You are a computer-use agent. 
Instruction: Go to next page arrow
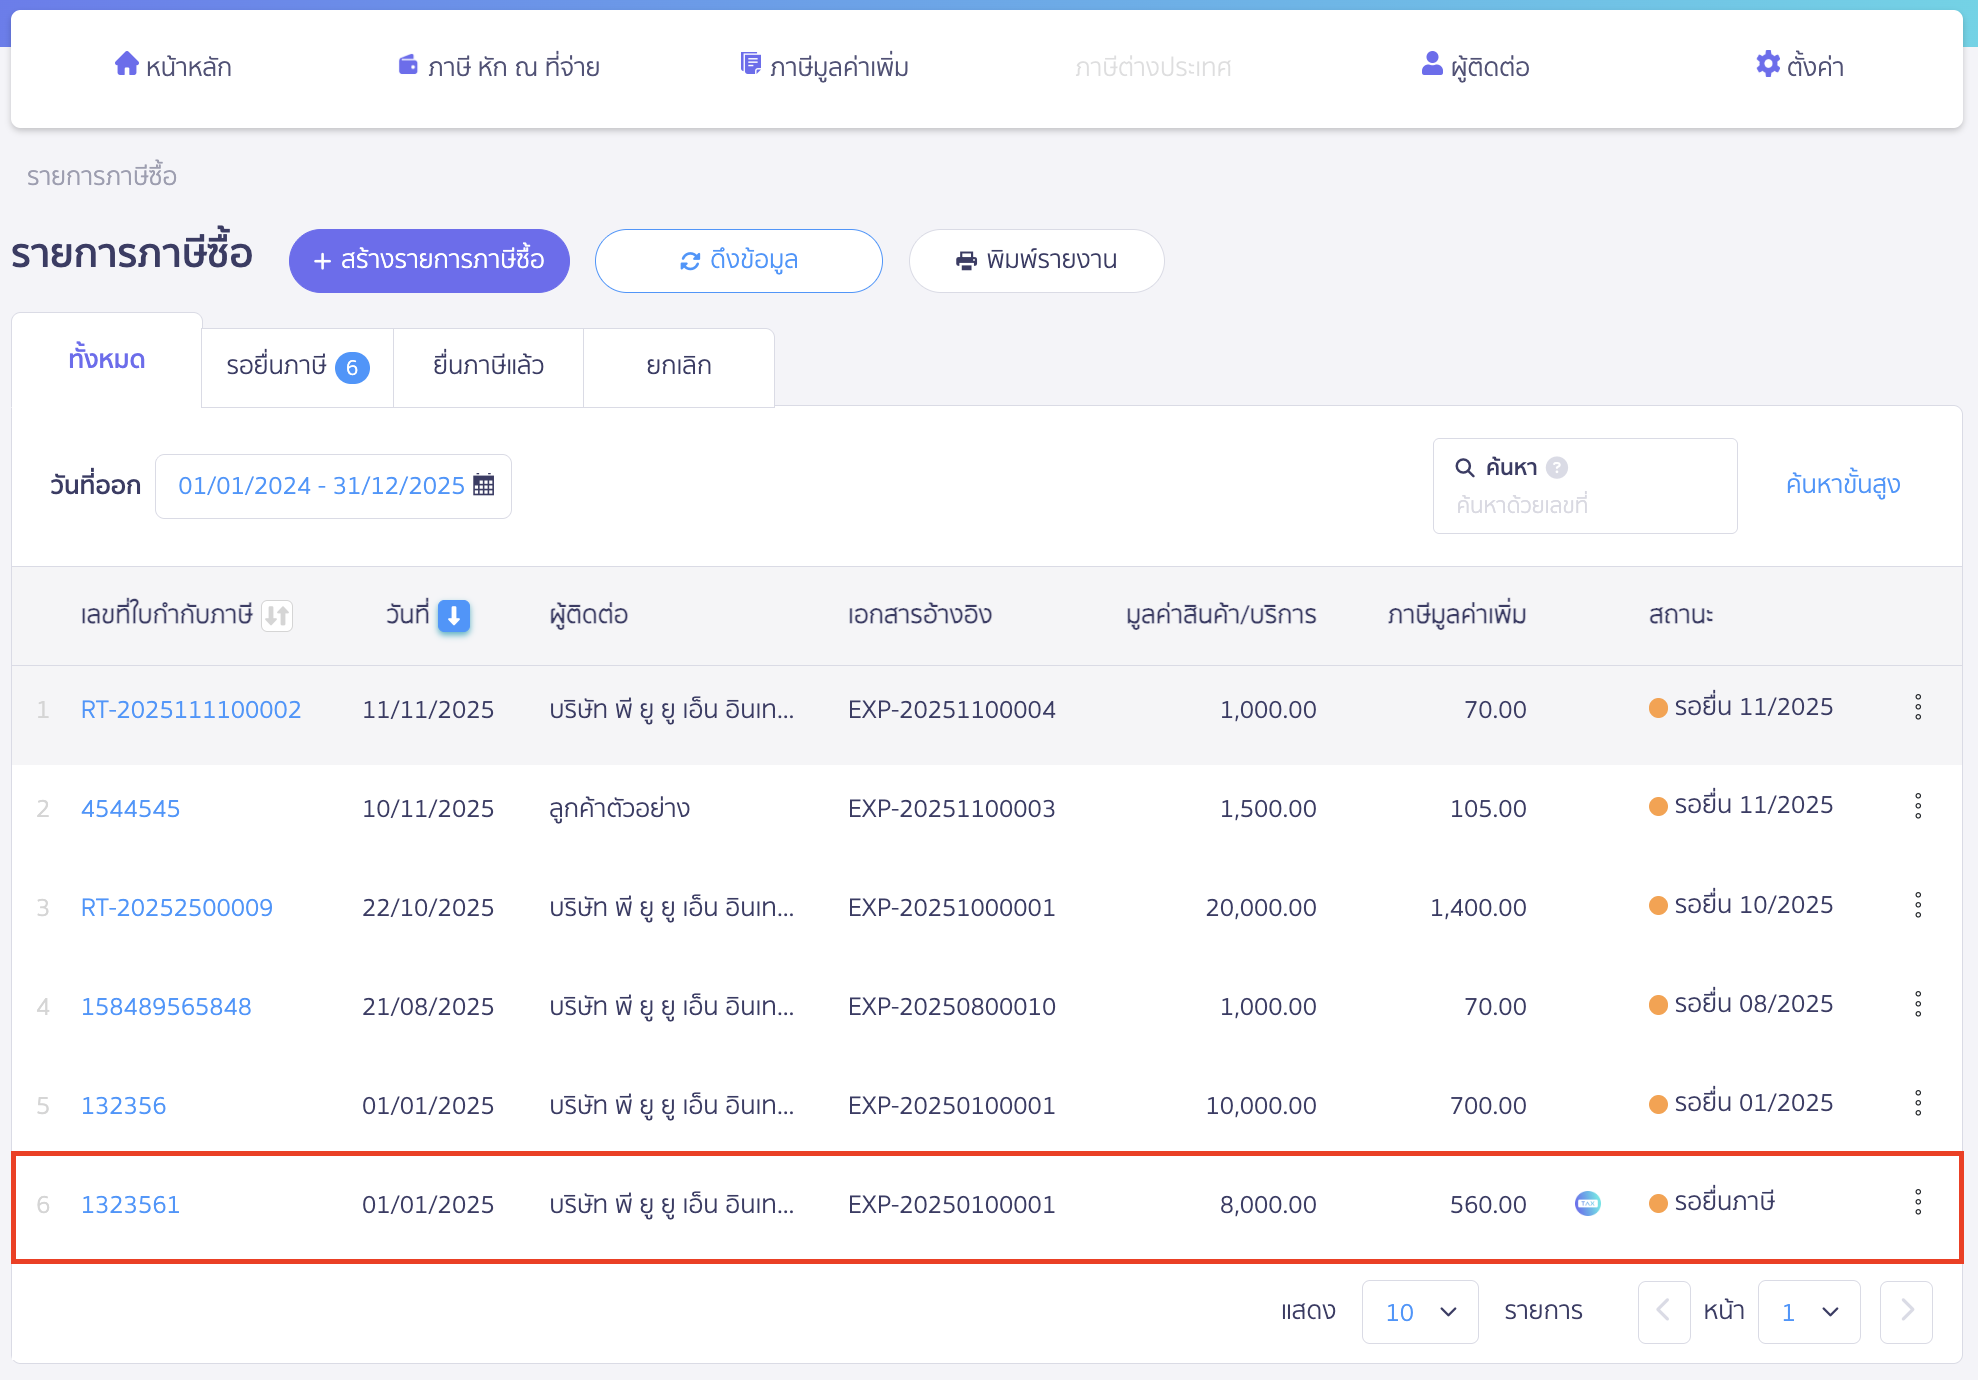coord(1906,1311)
